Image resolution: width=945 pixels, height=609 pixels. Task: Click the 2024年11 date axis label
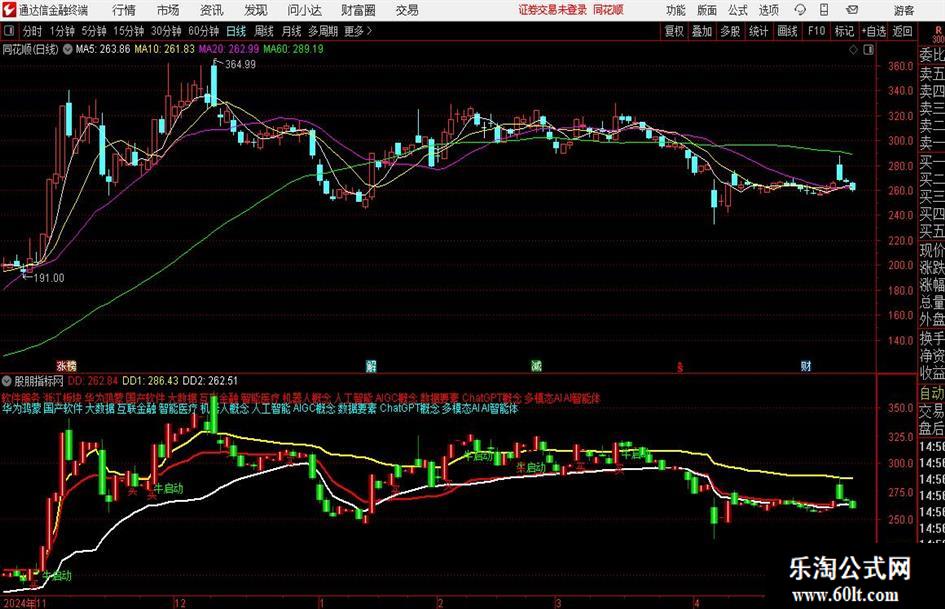25,602
